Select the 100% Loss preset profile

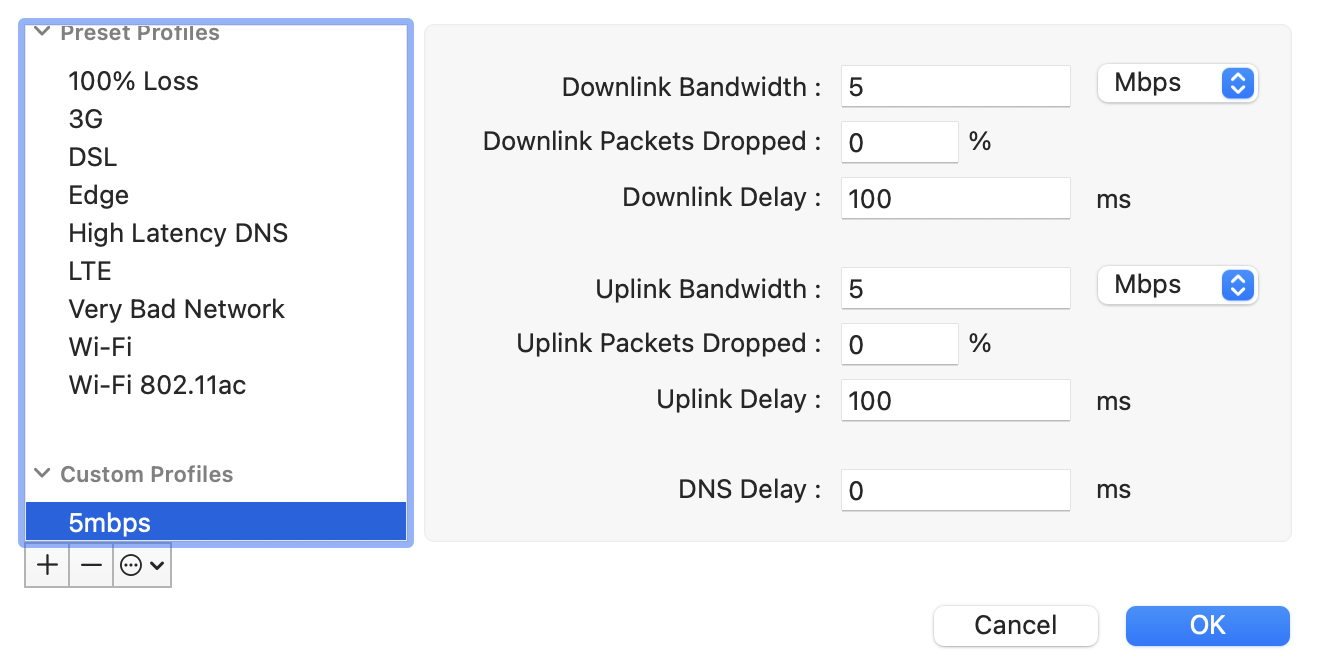(133, 81)
